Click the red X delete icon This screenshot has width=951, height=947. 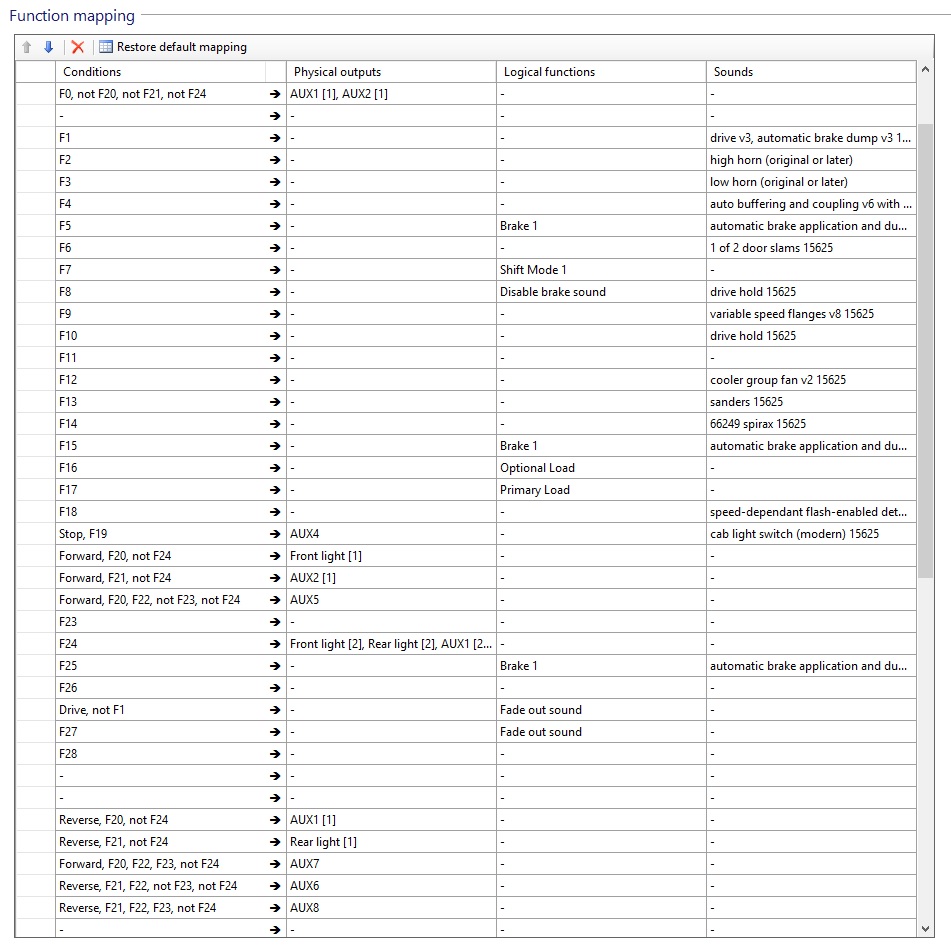point(77,47)
